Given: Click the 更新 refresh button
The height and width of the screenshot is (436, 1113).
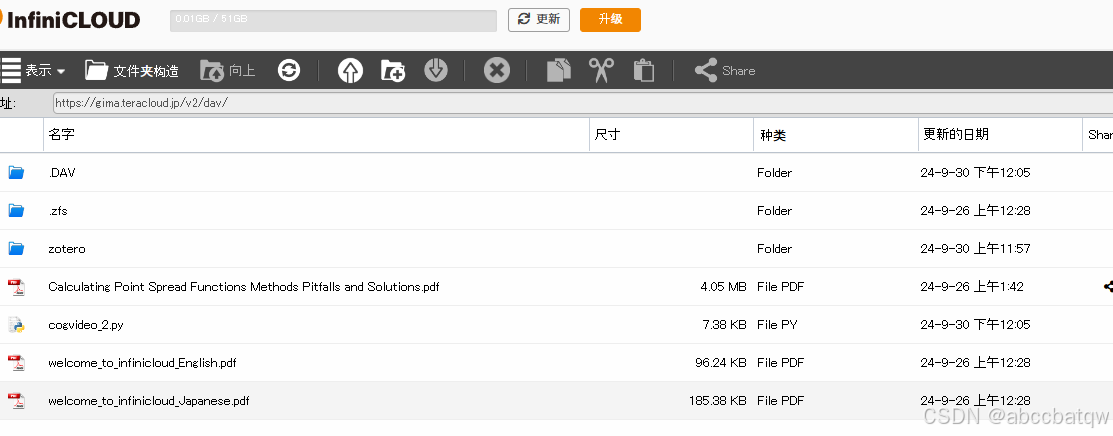Looking at the screenshot, I should [x=539, y=20].
